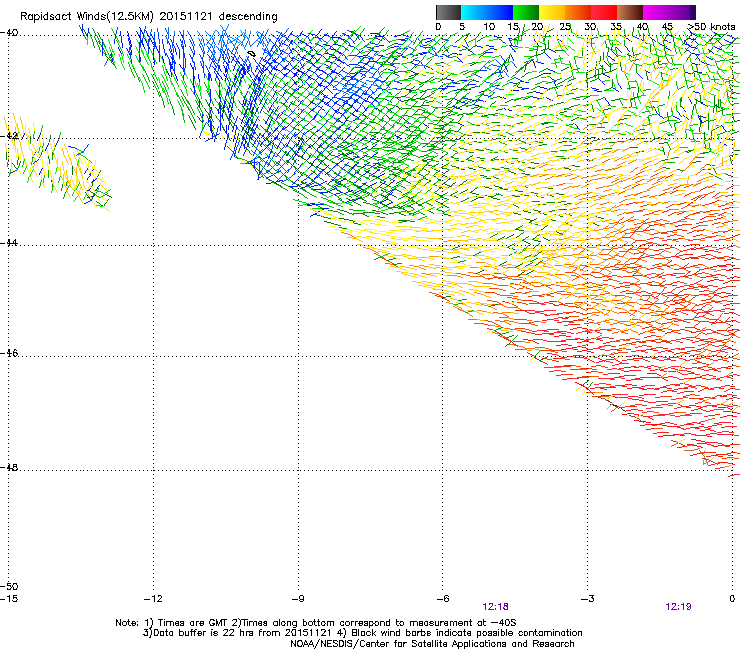Click the -44 latitude axis label
The width and height of the screenshot is (740, 650).
coord(9,243)
